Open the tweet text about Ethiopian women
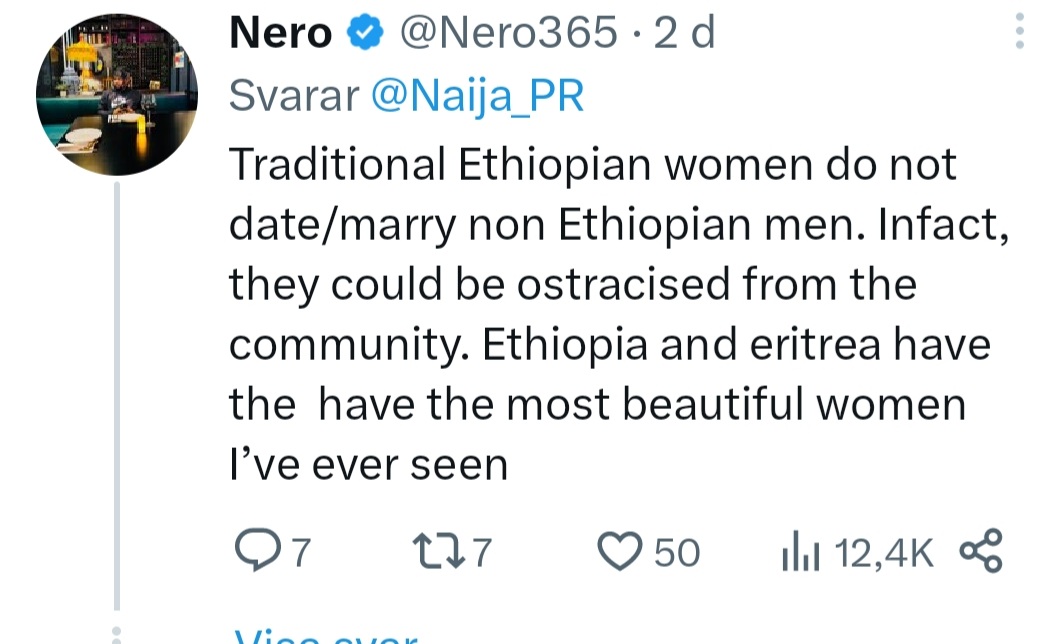The width and height of the screenshot is (1053, 644). [619, 314]
